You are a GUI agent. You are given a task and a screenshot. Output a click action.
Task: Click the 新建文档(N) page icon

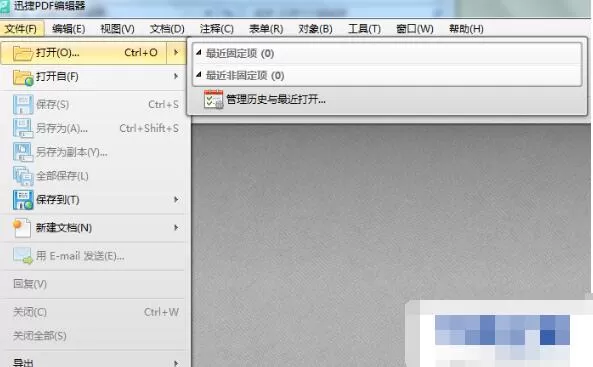22,228
